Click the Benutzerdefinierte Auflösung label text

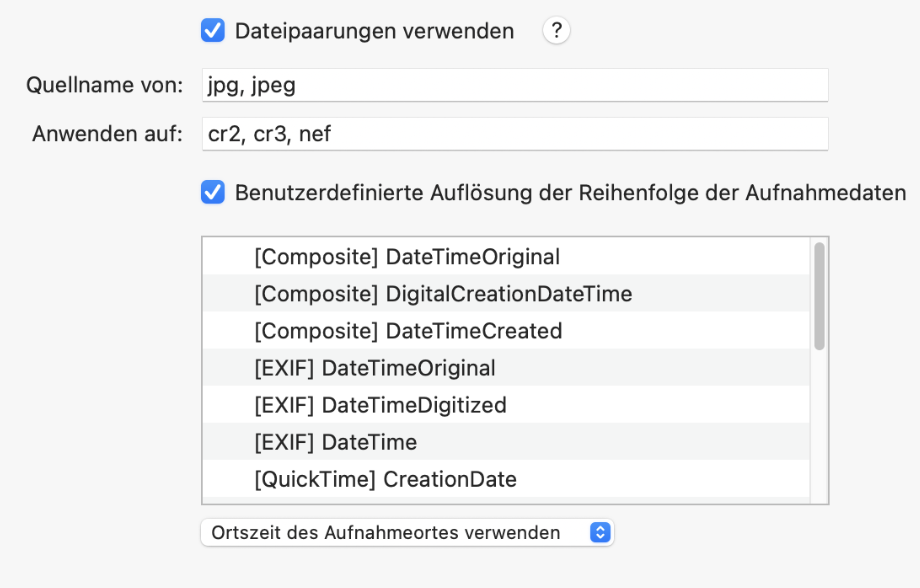(x=570, y=192)
